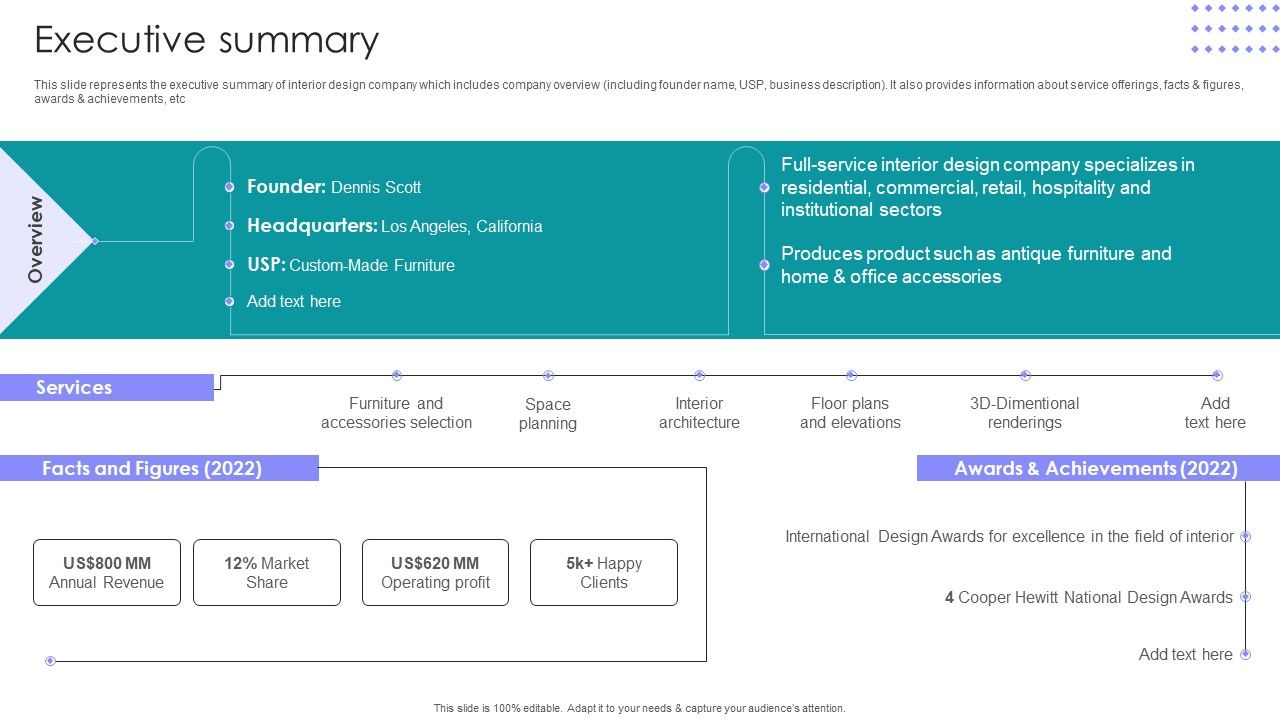This screenshot has width=1280, height=720.
Task: Click the 4 Cooper Hewitt National Design Awards text
Action: pos(1088,597)
